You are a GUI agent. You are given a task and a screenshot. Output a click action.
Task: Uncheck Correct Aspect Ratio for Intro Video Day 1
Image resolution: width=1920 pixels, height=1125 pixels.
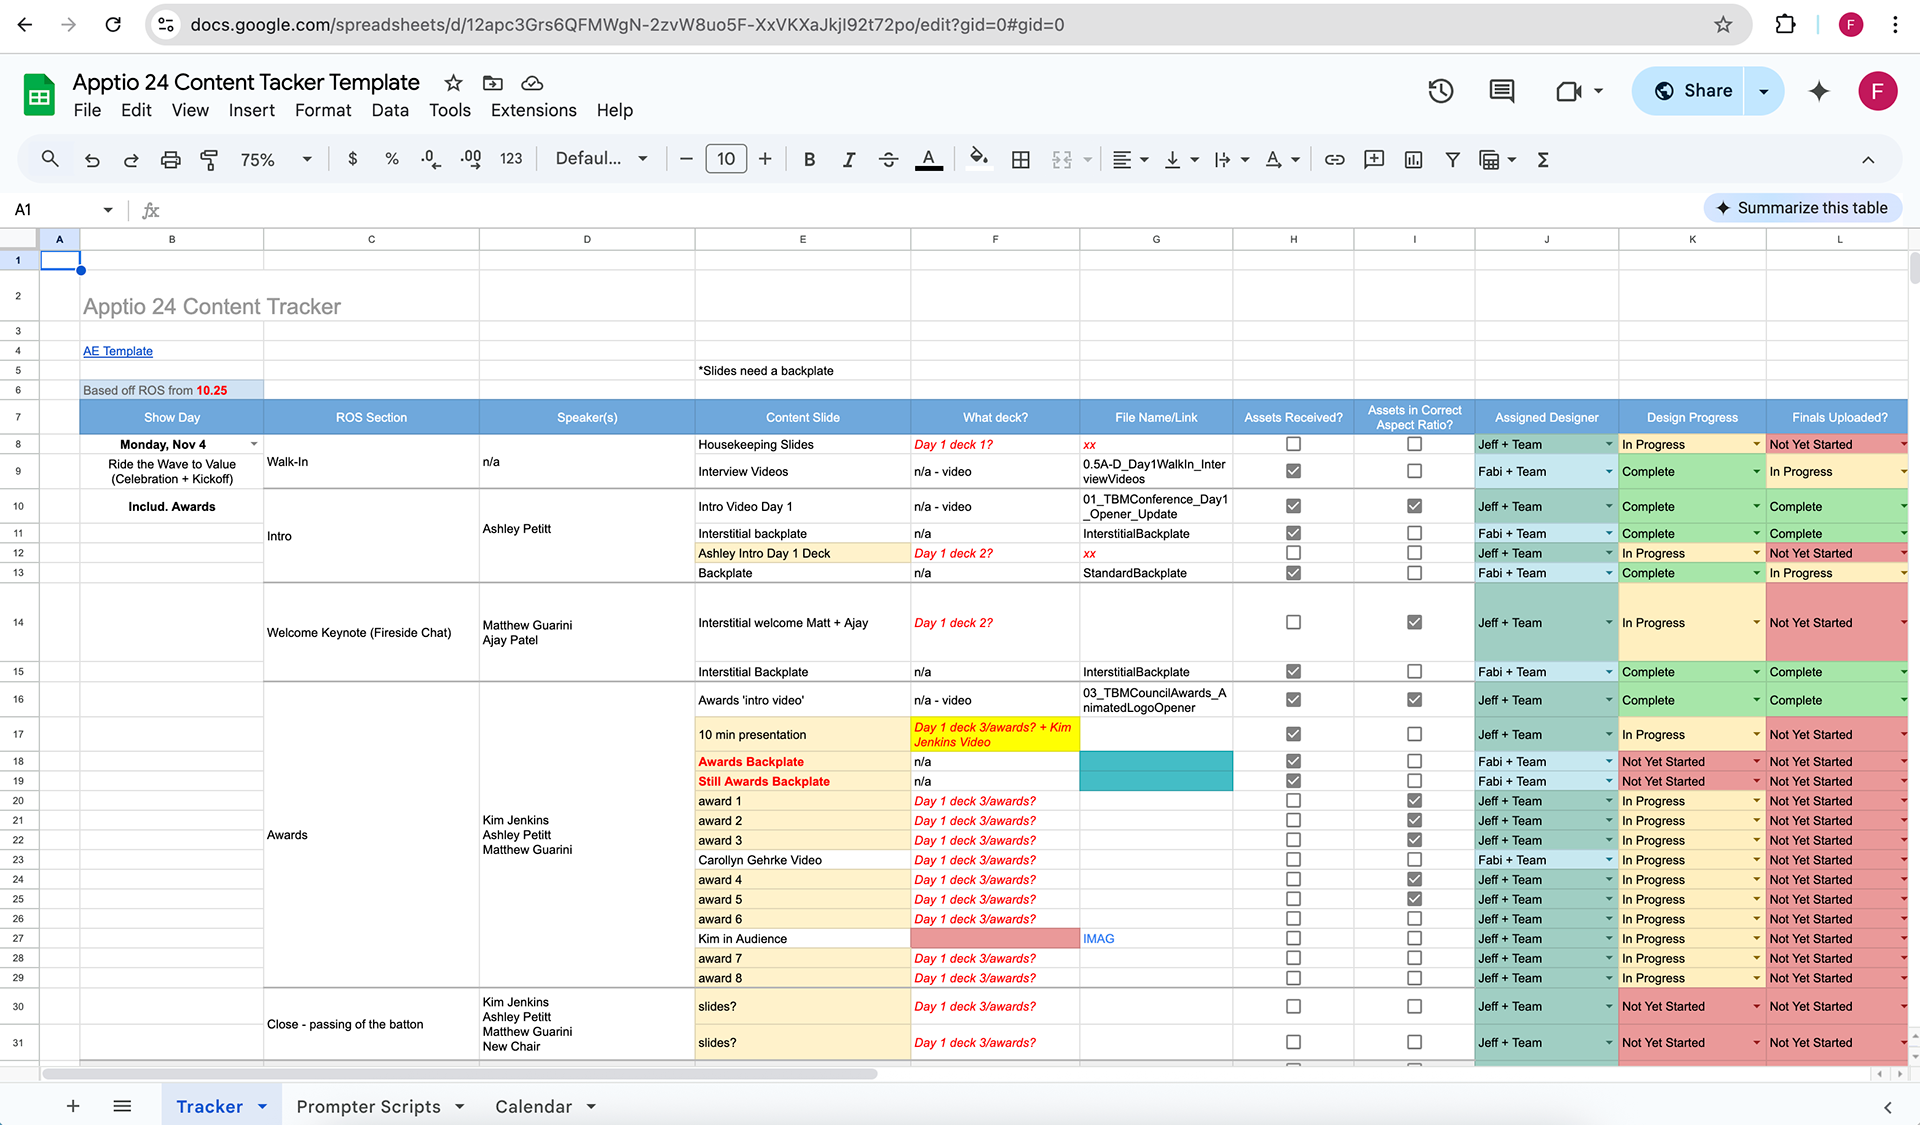1414,506
